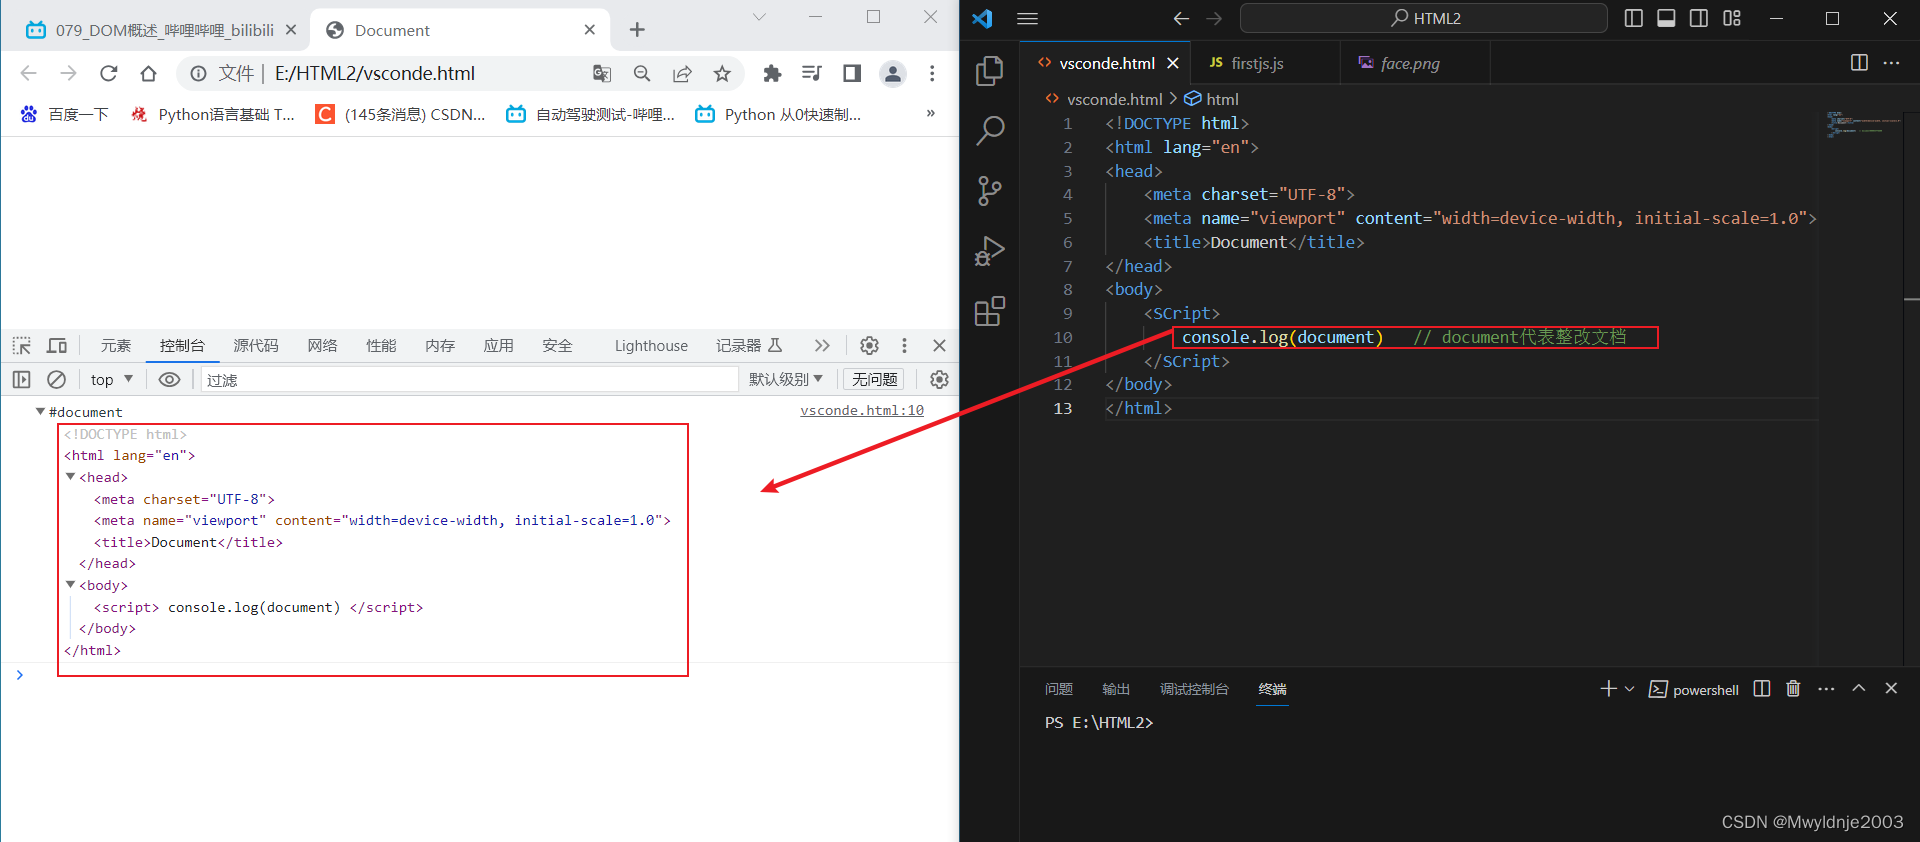Open Source Control in VS Code
The height and width of the screenshot is (842, 1920).
coord(989,191)
